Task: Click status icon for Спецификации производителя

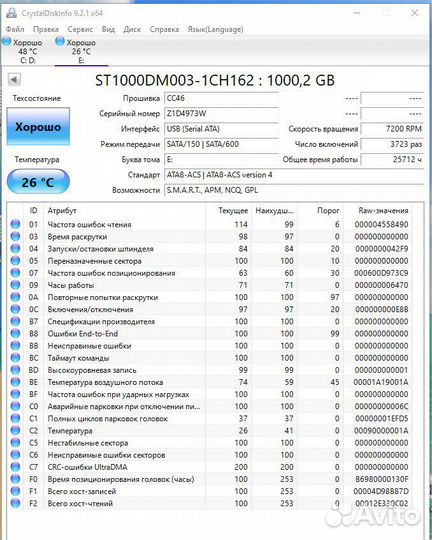Action: point(16,321)
